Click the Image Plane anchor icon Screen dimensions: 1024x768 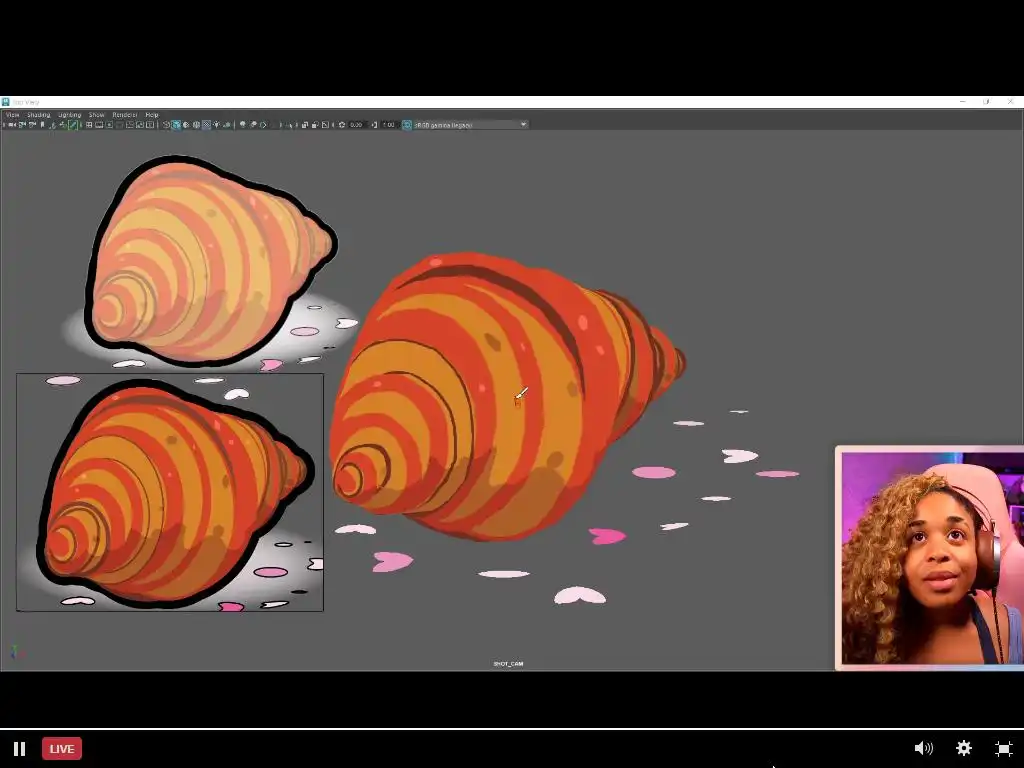point(53,125)
